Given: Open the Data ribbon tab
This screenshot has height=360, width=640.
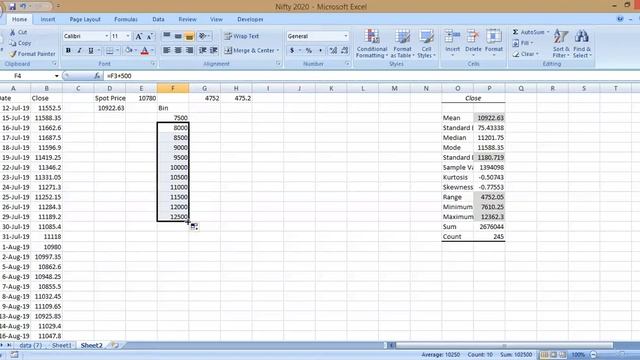Looking at the screenshot, I should [158, 19].
